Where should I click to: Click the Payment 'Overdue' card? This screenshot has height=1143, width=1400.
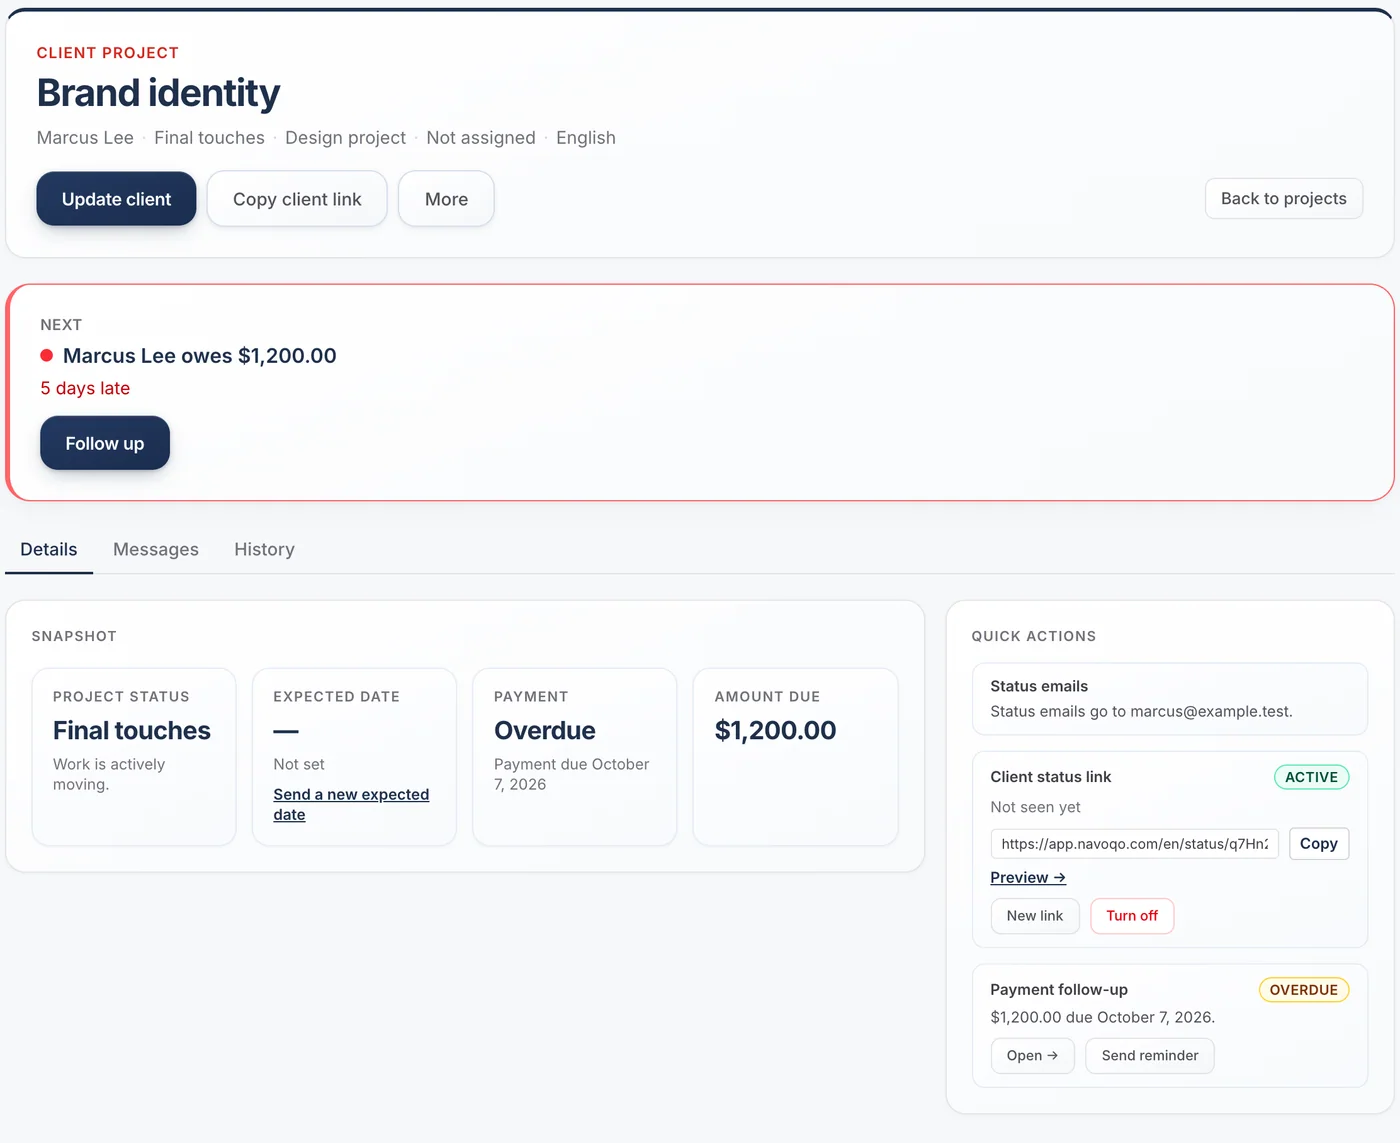575,757
